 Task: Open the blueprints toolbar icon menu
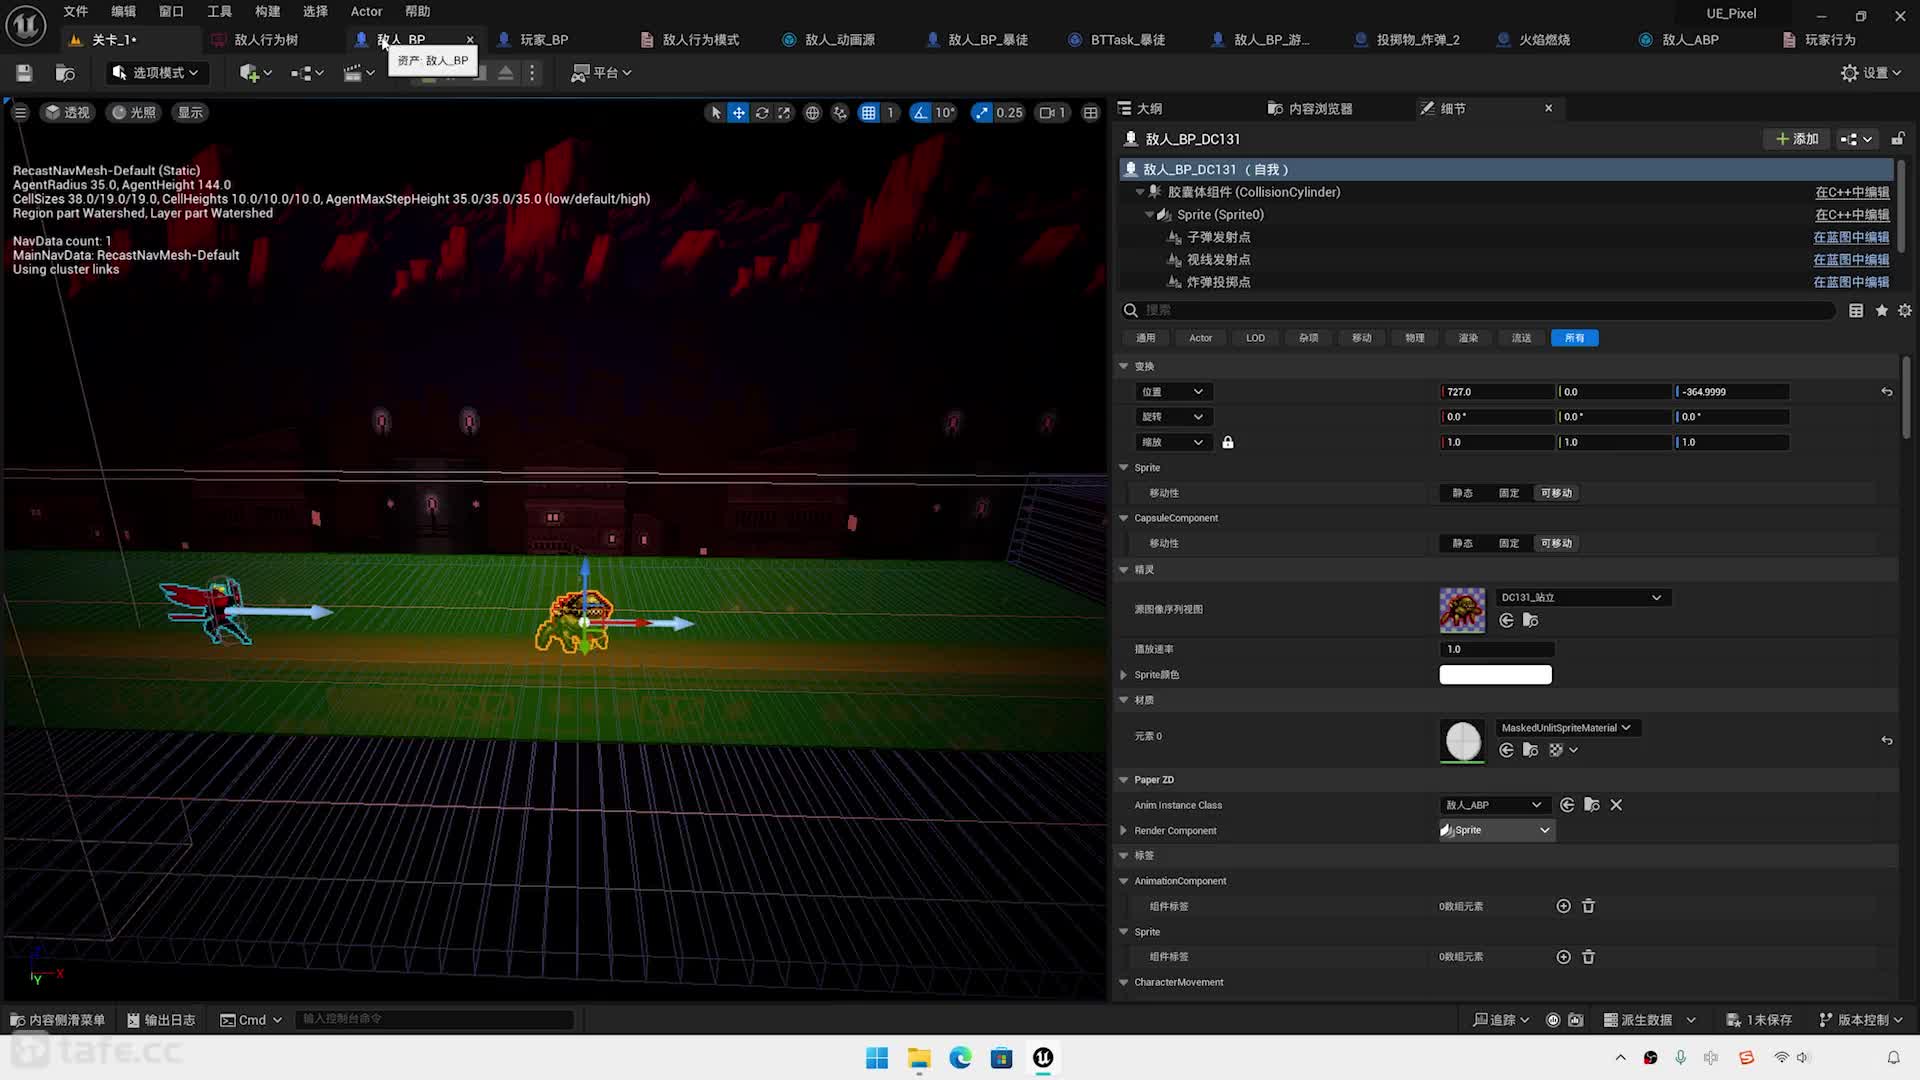click(x=307, y=73)
